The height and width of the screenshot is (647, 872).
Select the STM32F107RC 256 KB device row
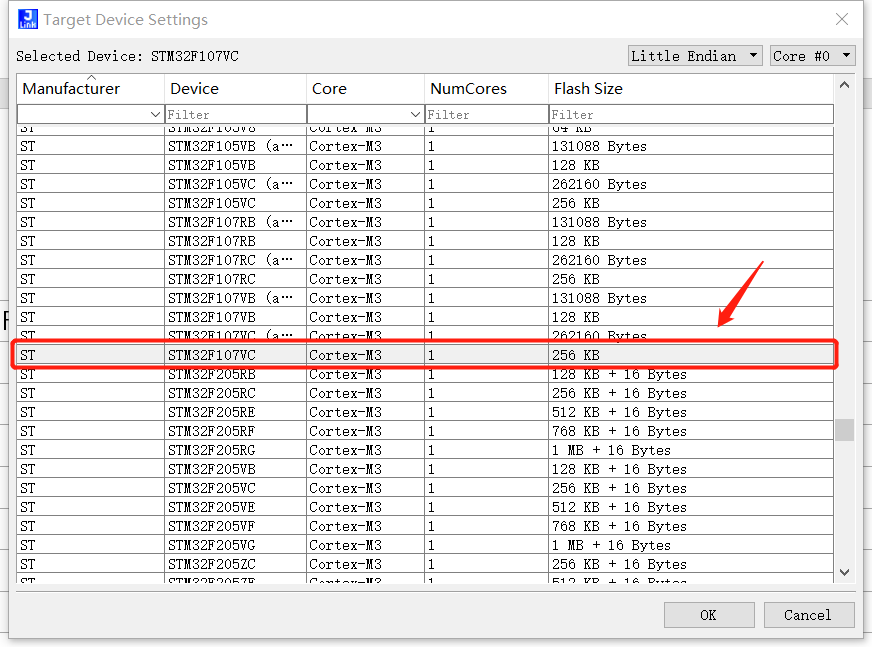click(425, 279)
